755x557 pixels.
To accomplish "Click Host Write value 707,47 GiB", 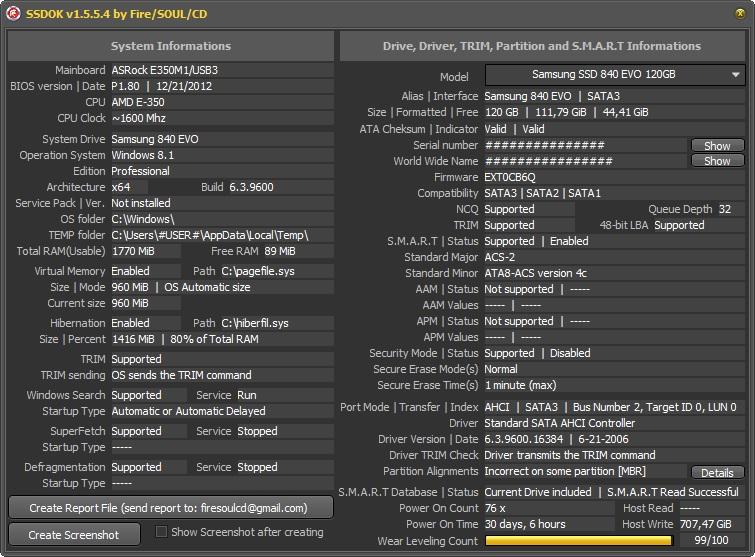I will coord(705,524).
